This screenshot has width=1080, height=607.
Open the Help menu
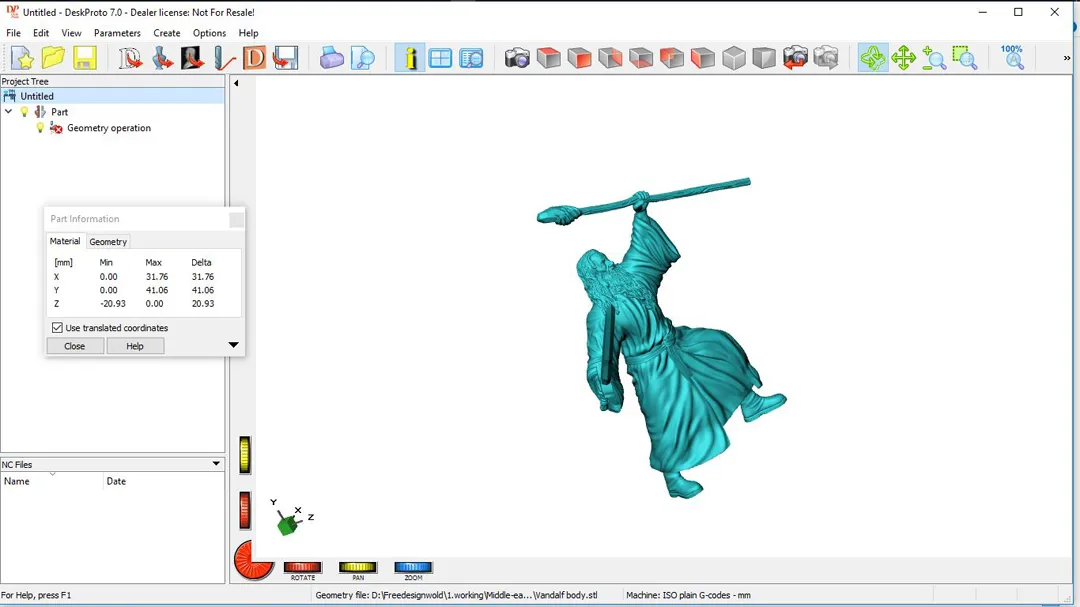click(x=249, y=33)
